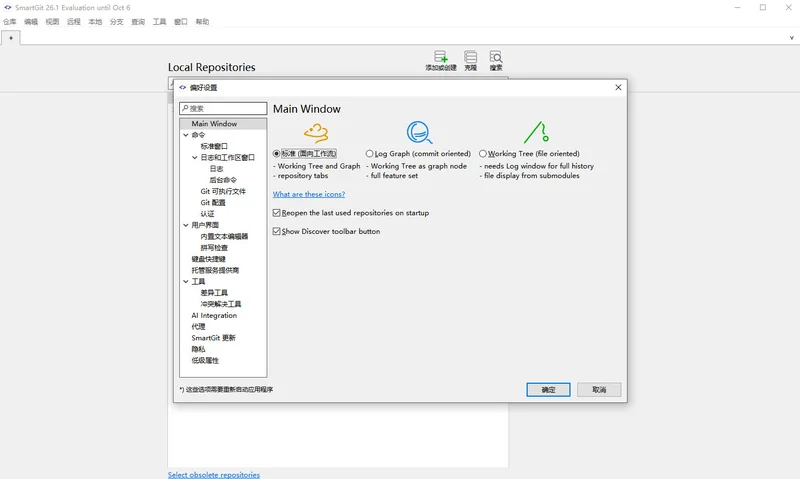Select 键盘快捷键 tree item
The image size is (800, 479).
click(x=208, y=259)
